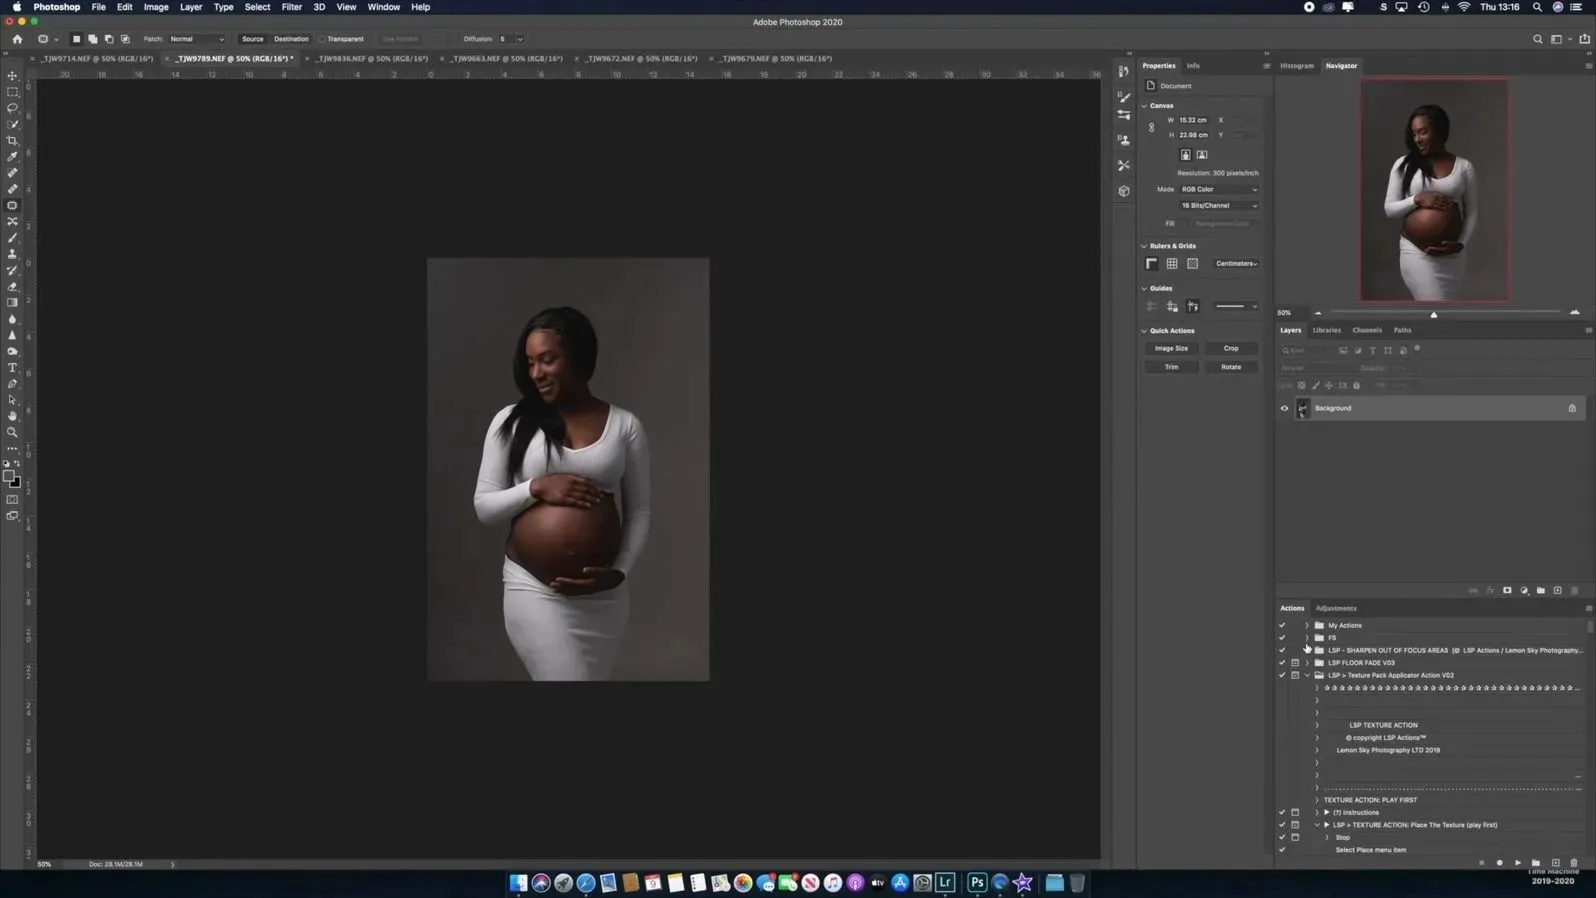
Task: Select the Zoom tool in toolbar
Action: 13,433
